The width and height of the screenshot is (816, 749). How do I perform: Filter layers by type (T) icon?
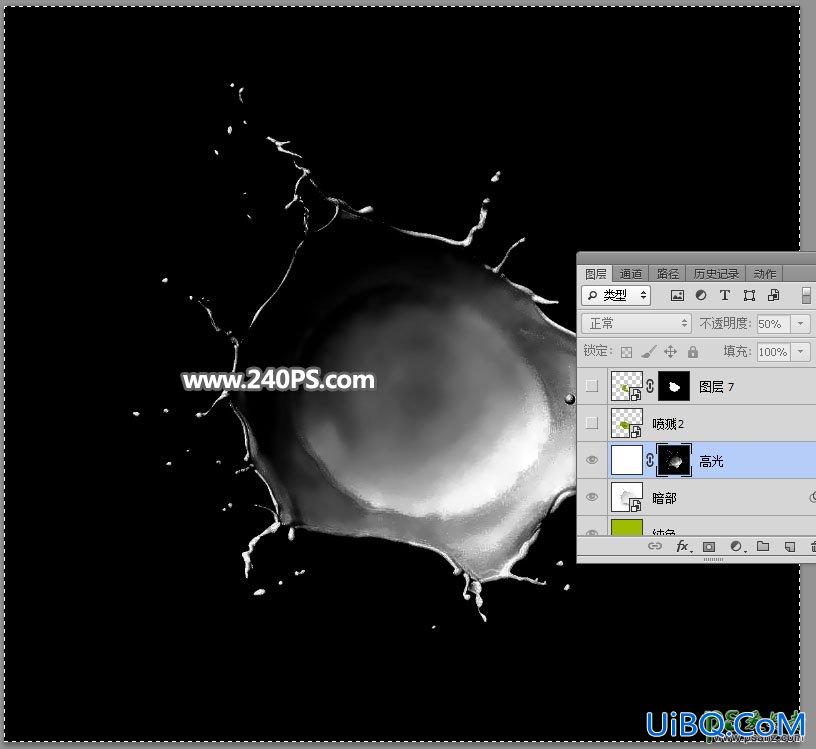point(724,296)
